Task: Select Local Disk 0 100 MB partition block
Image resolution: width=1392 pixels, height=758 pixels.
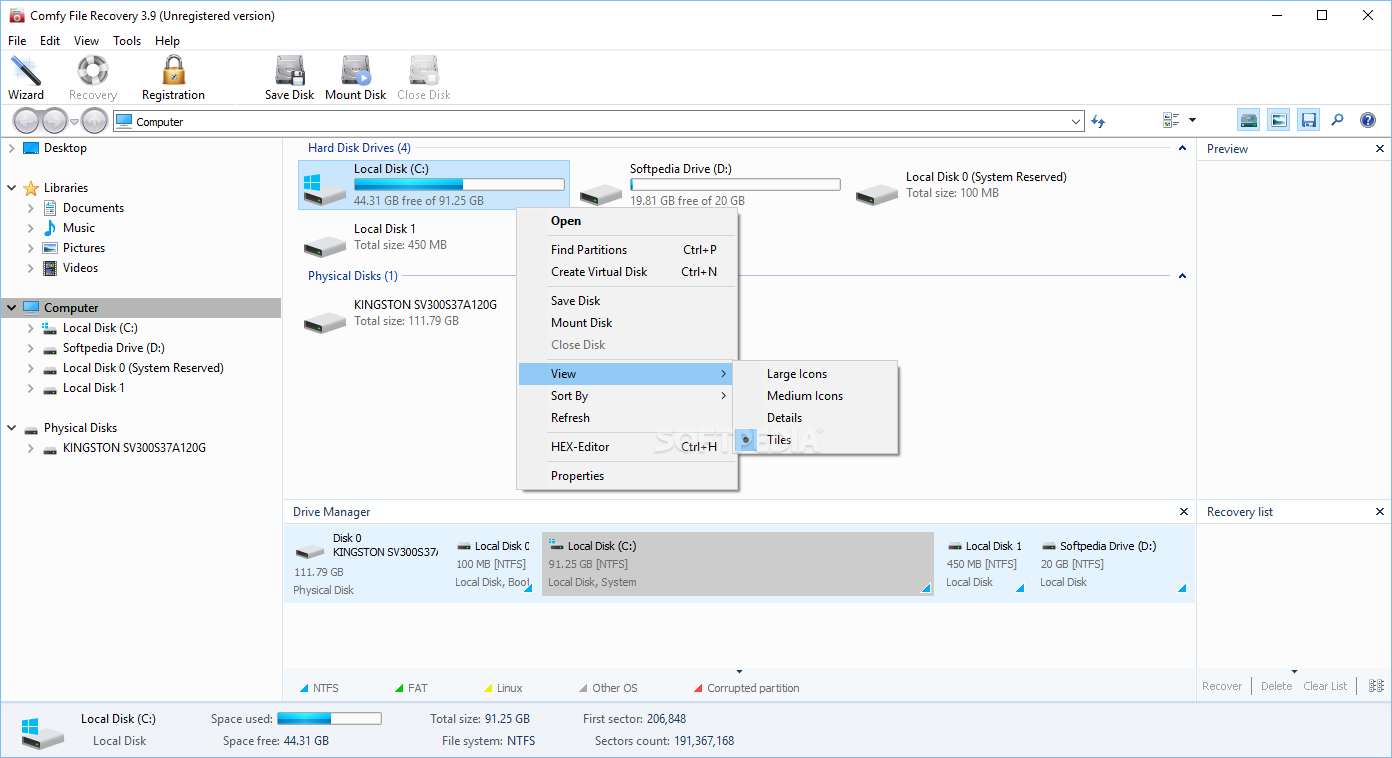Action: tap(493, 564)
